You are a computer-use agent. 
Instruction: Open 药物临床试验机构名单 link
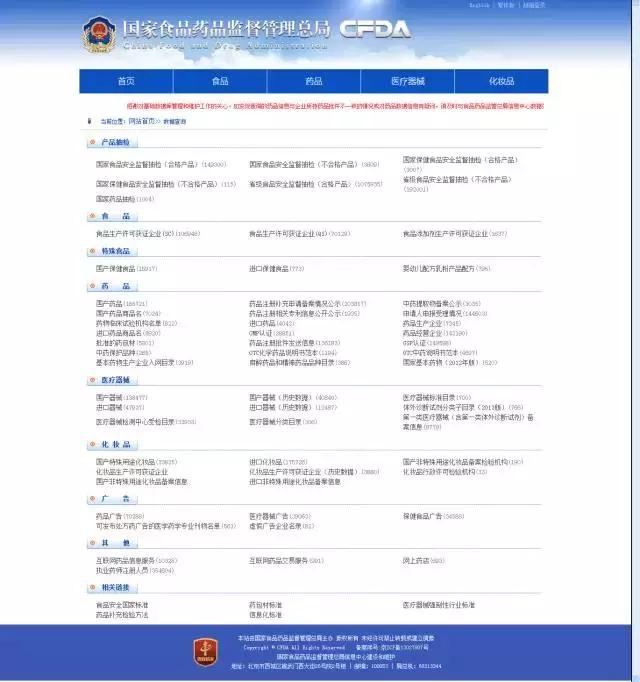coord(136,324)
